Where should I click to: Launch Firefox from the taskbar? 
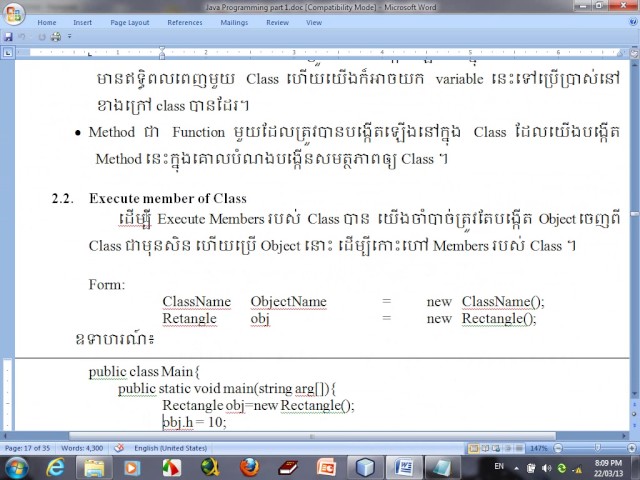(249, 468)
